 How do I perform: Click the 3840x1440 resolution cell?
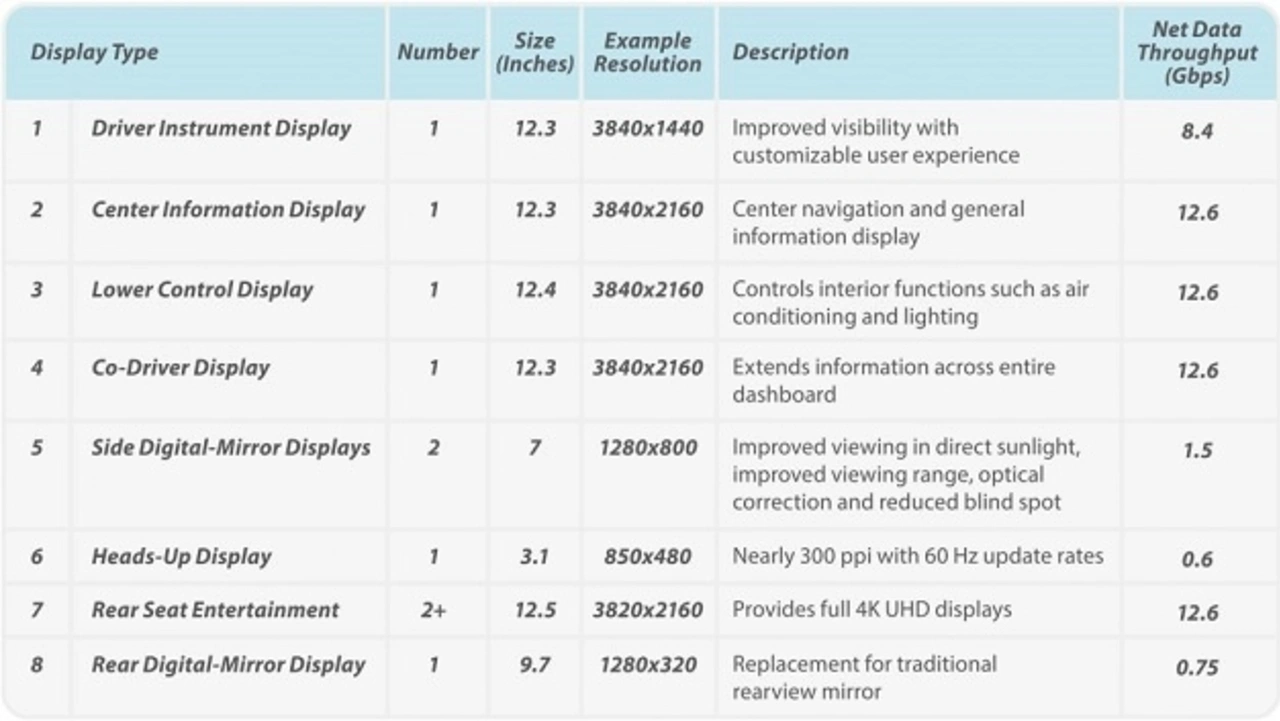(x=647, y=129)
